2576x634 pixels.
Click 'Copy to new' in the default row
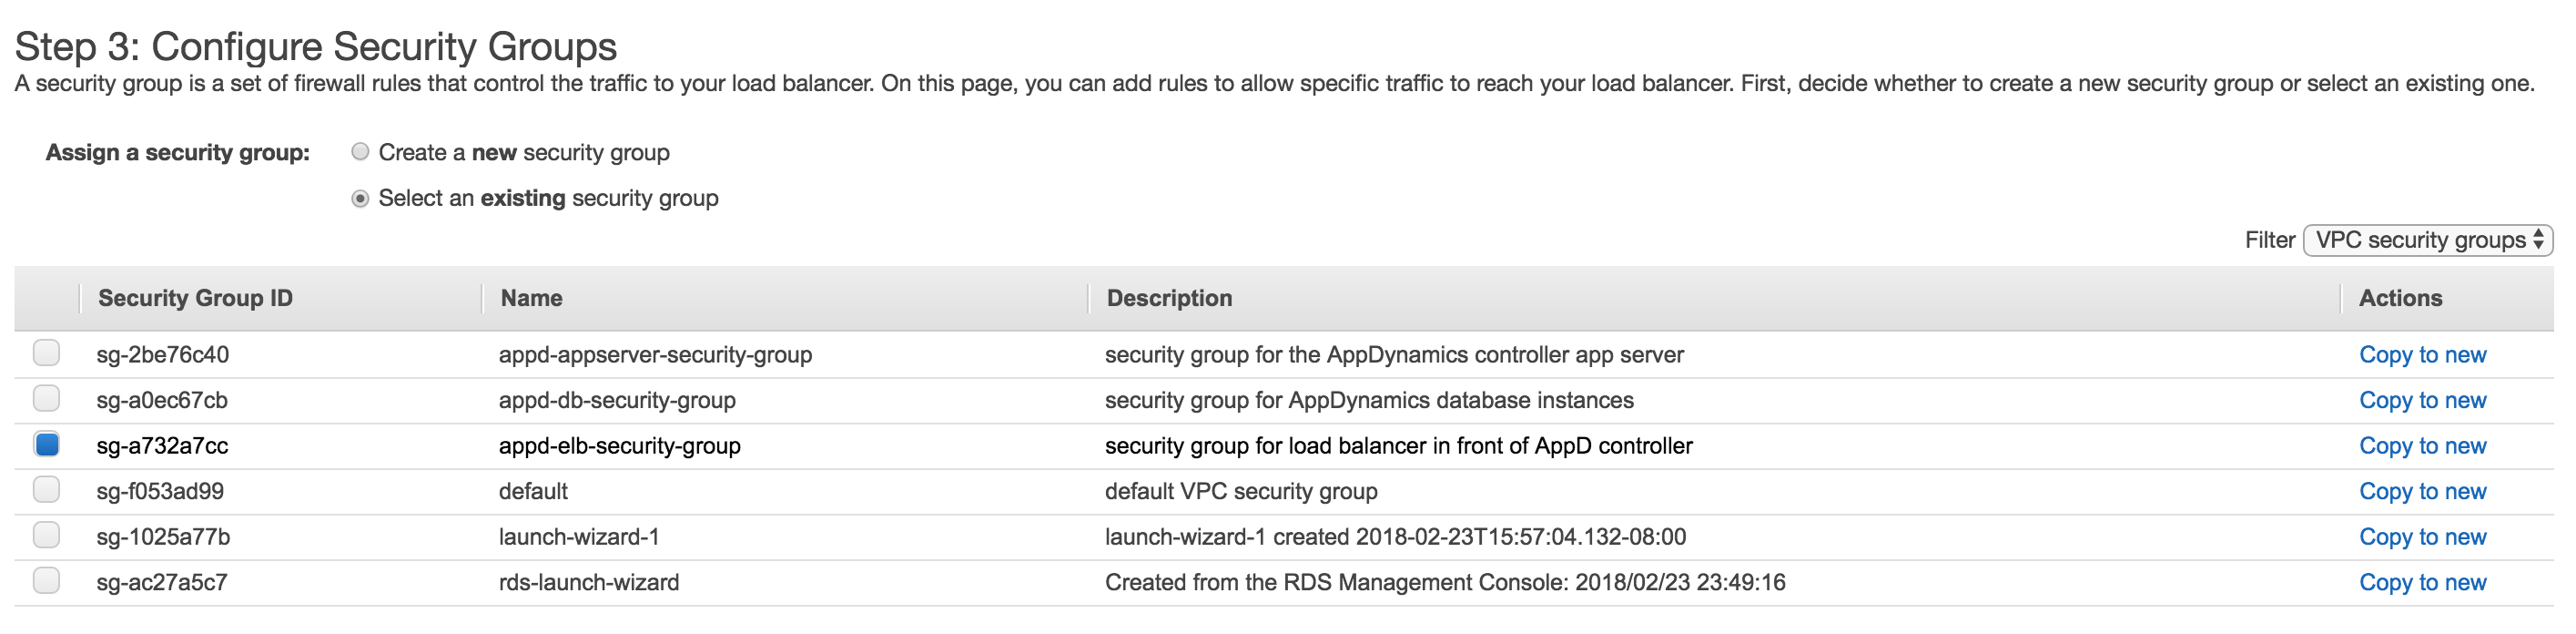[2422, 491]
